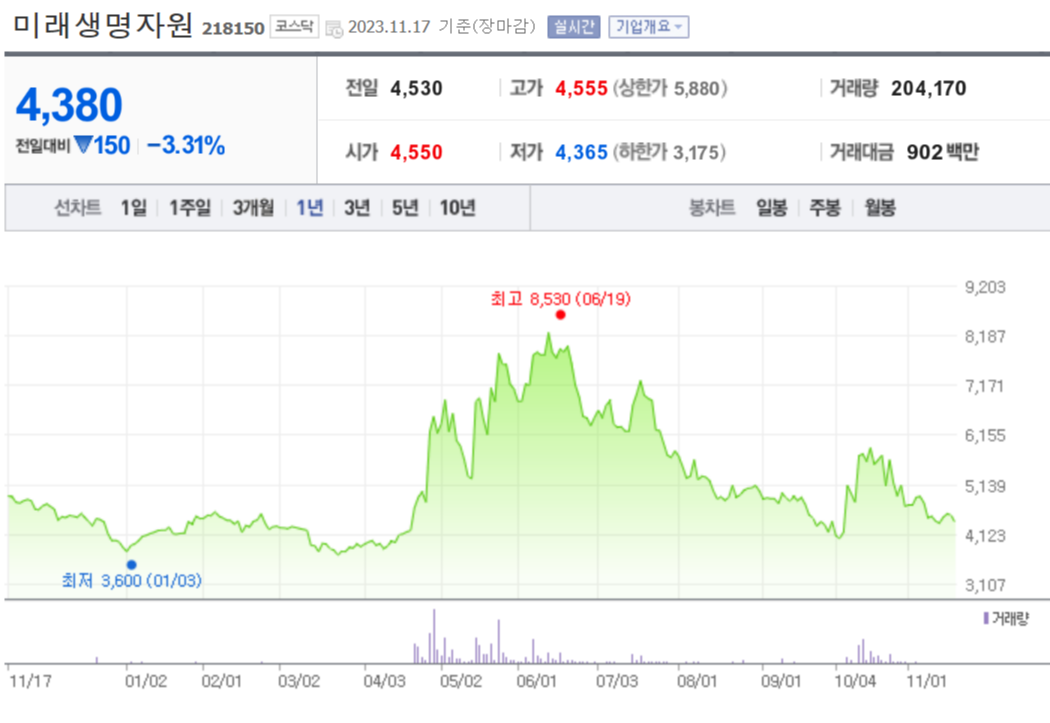
Task: Click the blue 최저 3,600 marker dot
Action: click(131, 565)
